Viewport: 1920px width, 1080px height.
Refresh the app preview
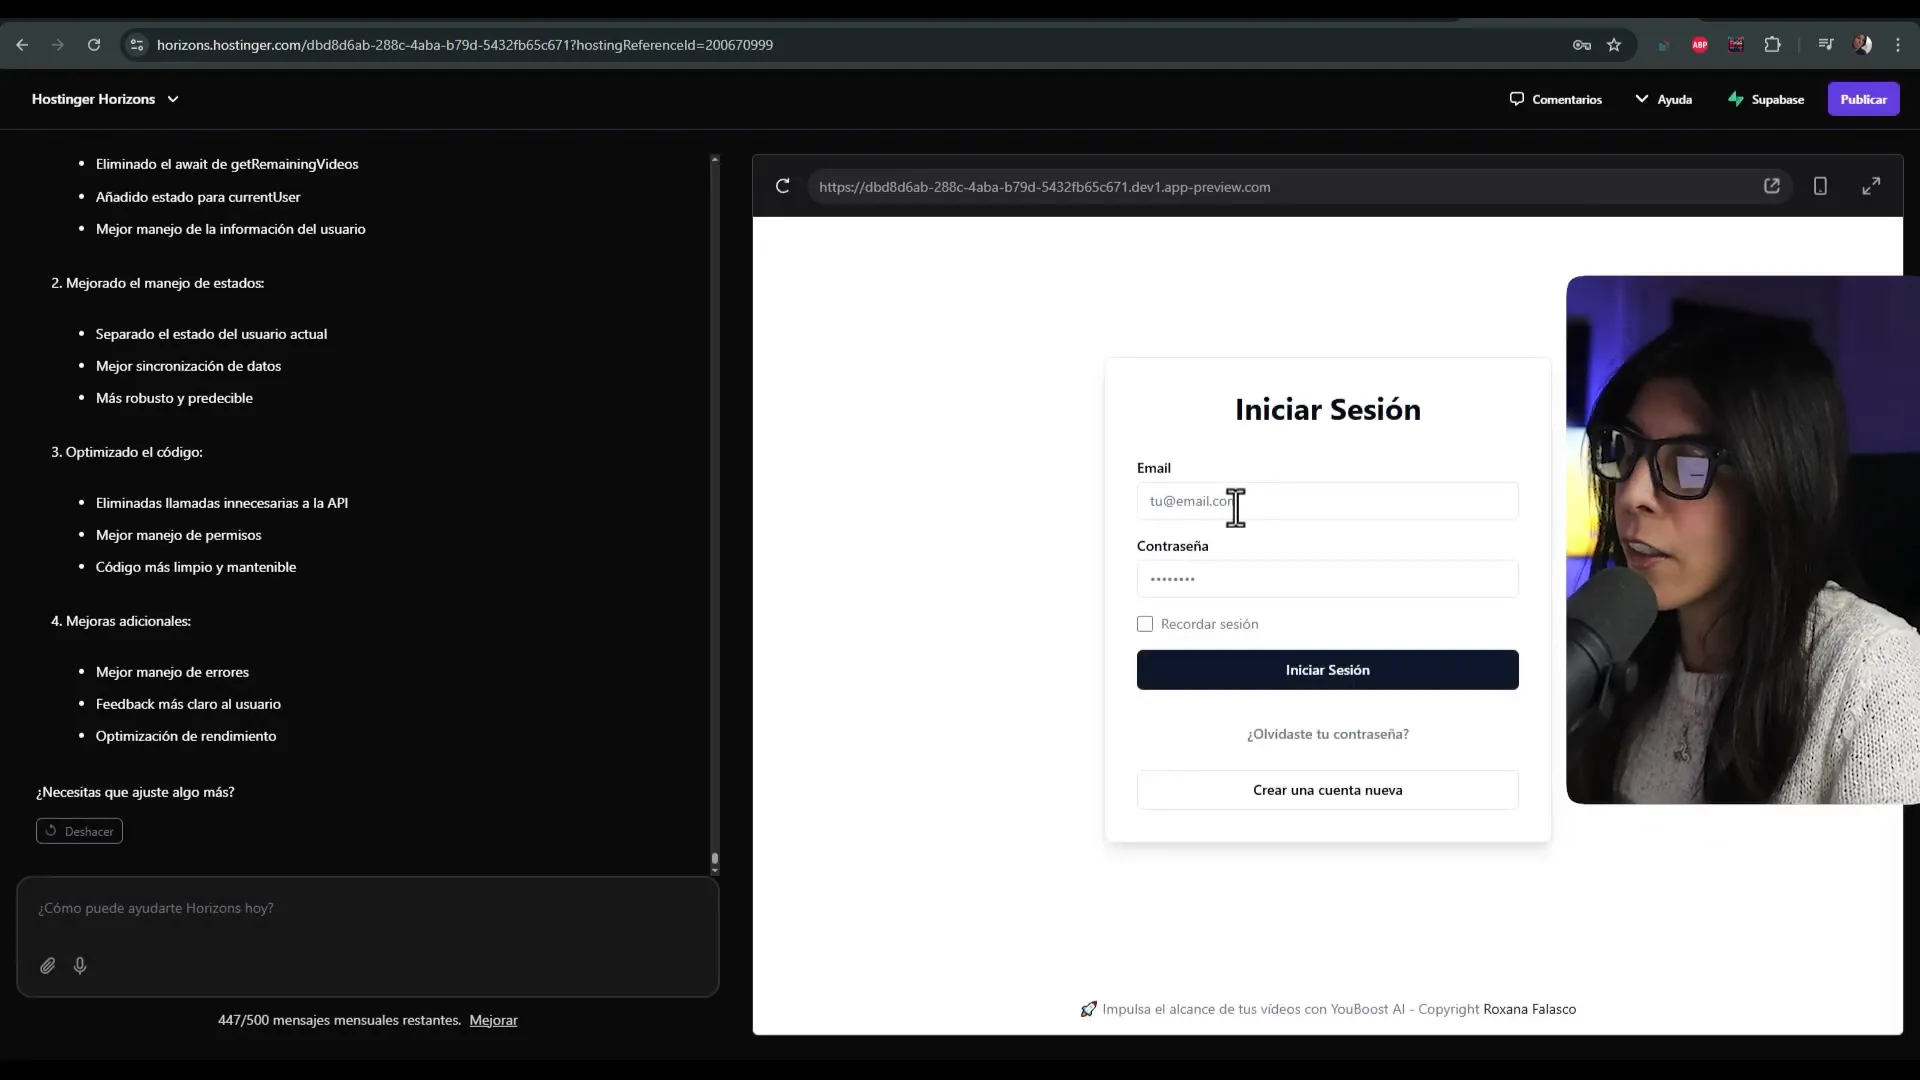coord(783,186)
